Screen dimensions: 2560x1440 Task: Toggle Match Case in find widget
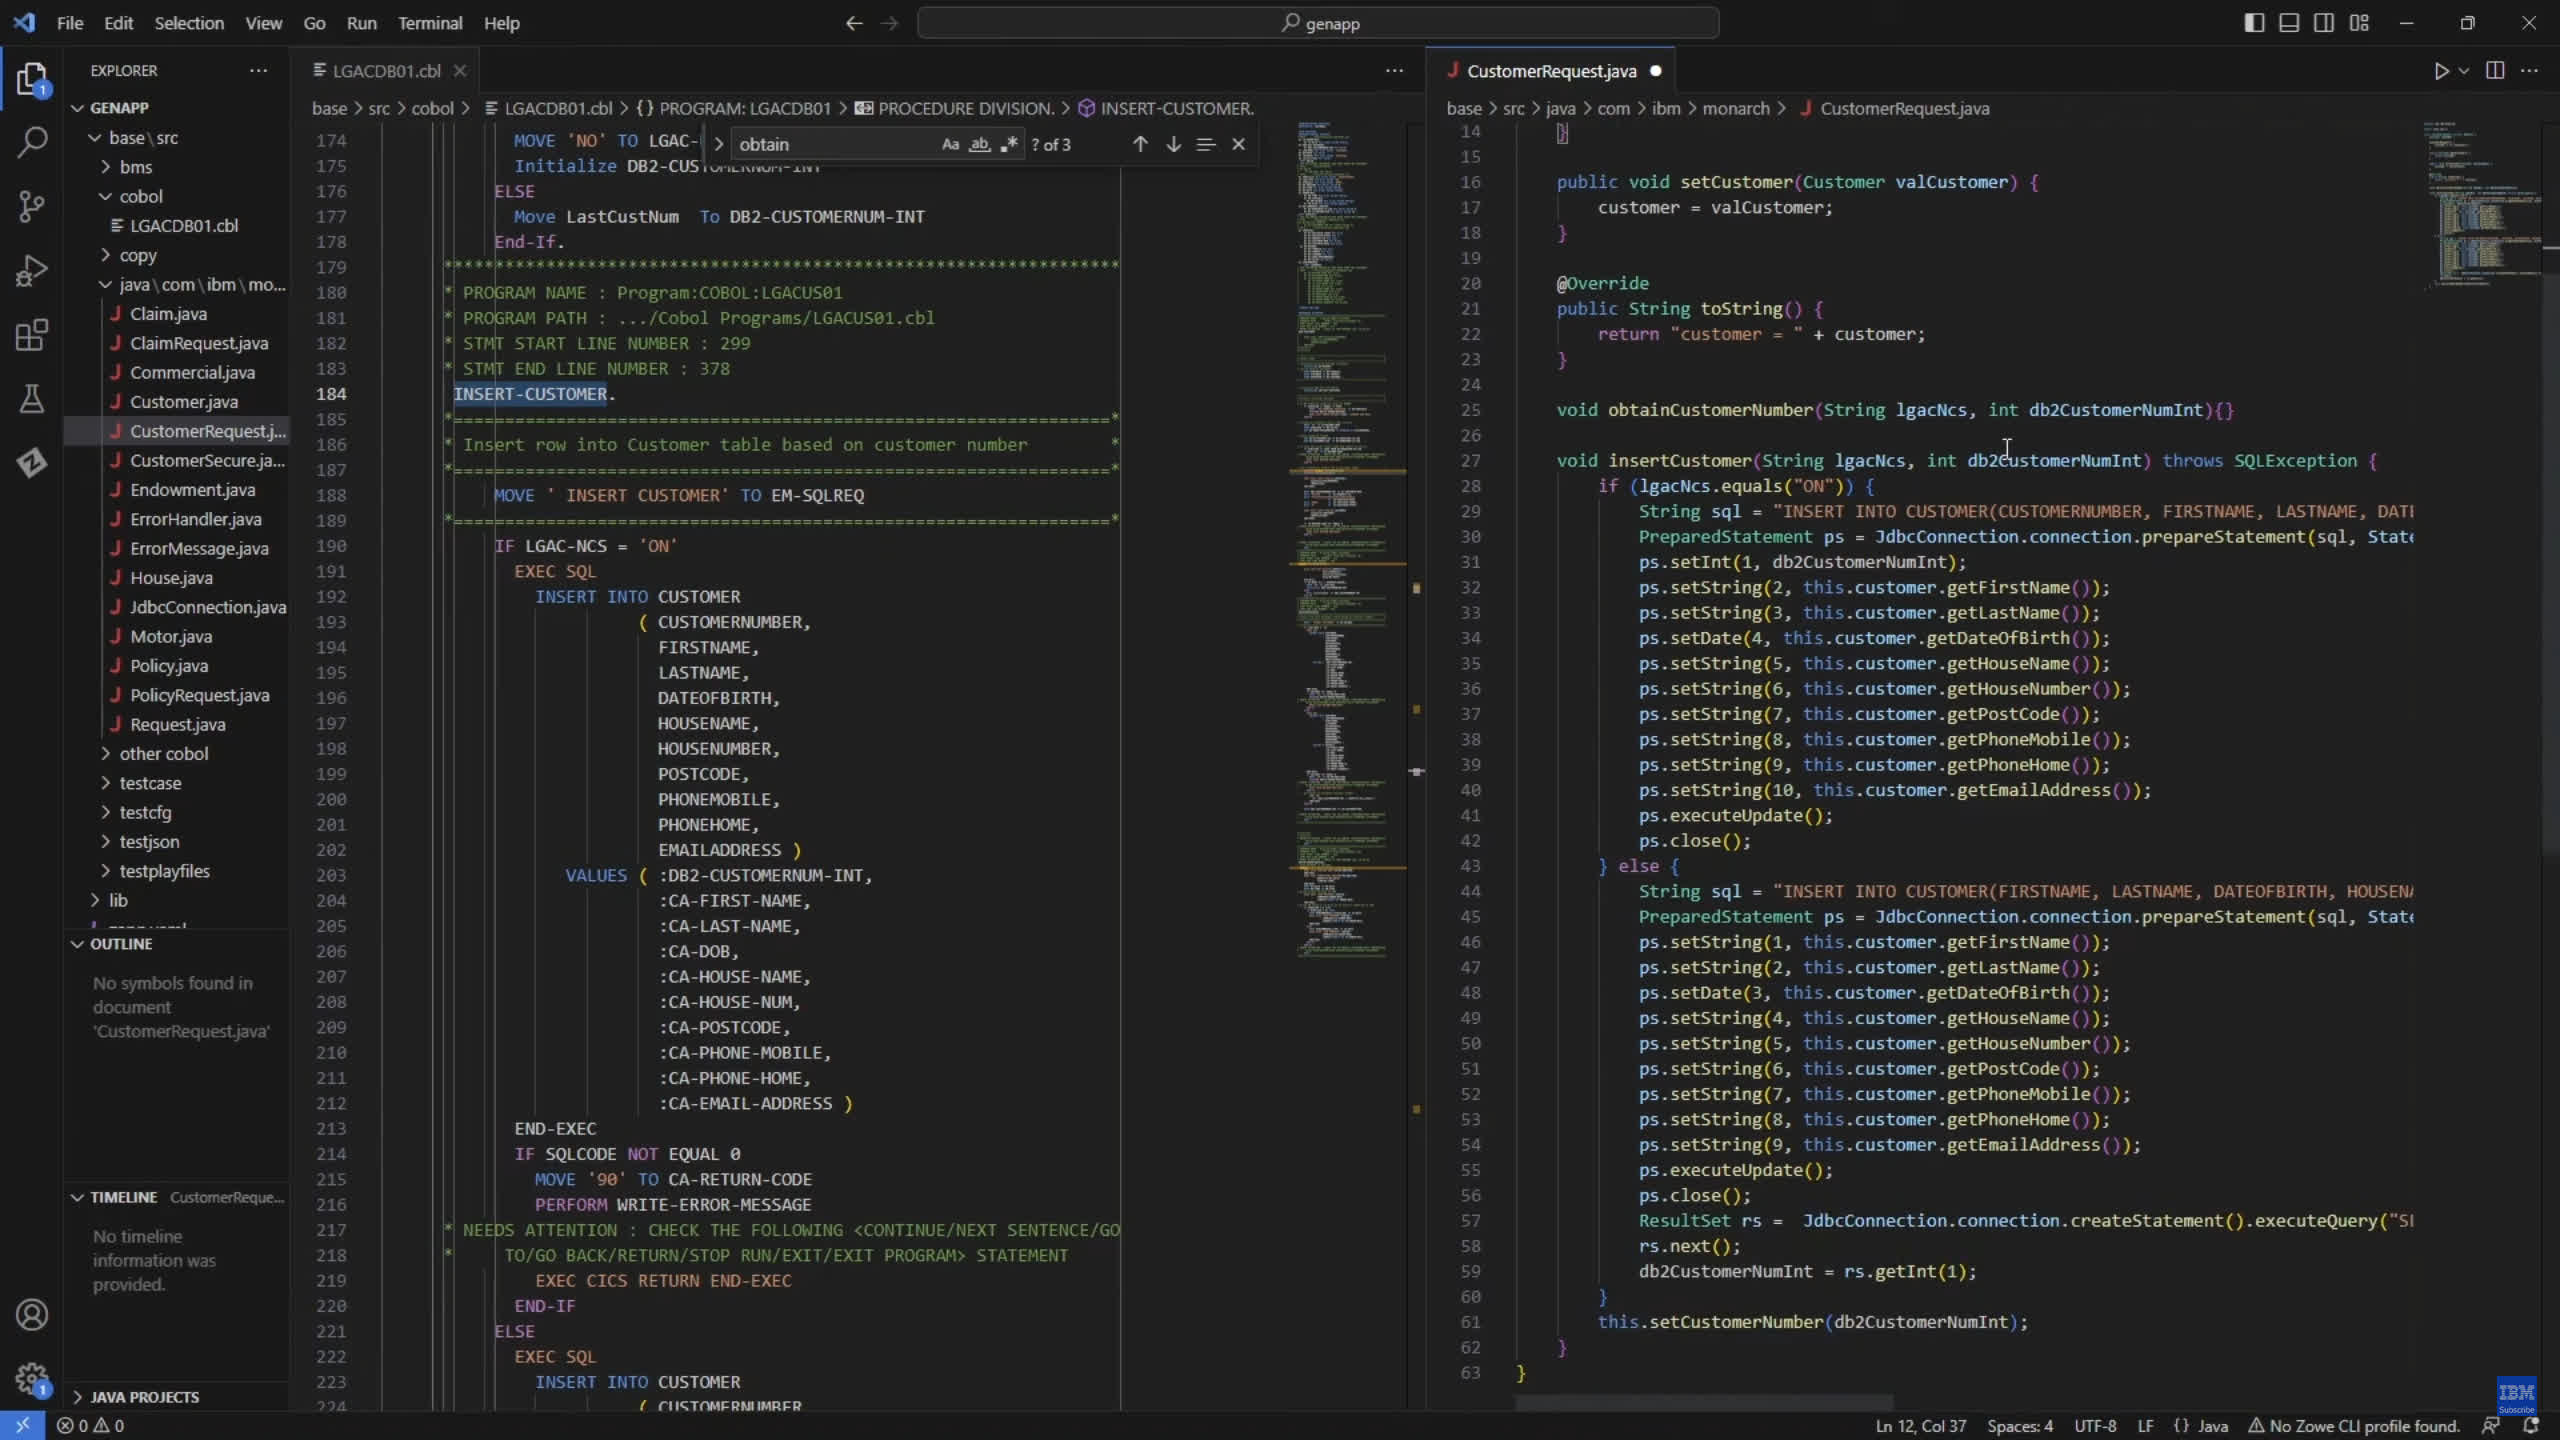click(x=950, y=144)
